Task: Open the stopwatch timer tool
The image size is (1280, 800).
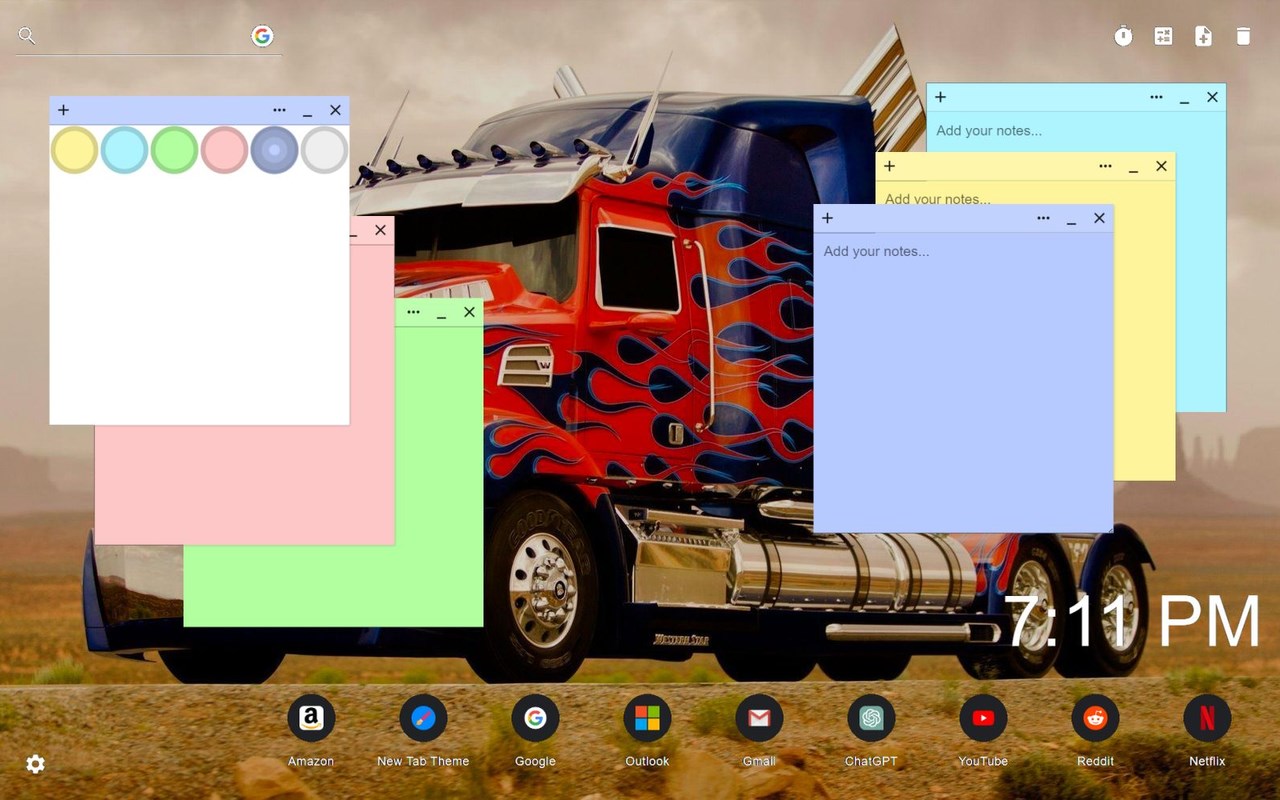Action: (x=1123, y=36)
